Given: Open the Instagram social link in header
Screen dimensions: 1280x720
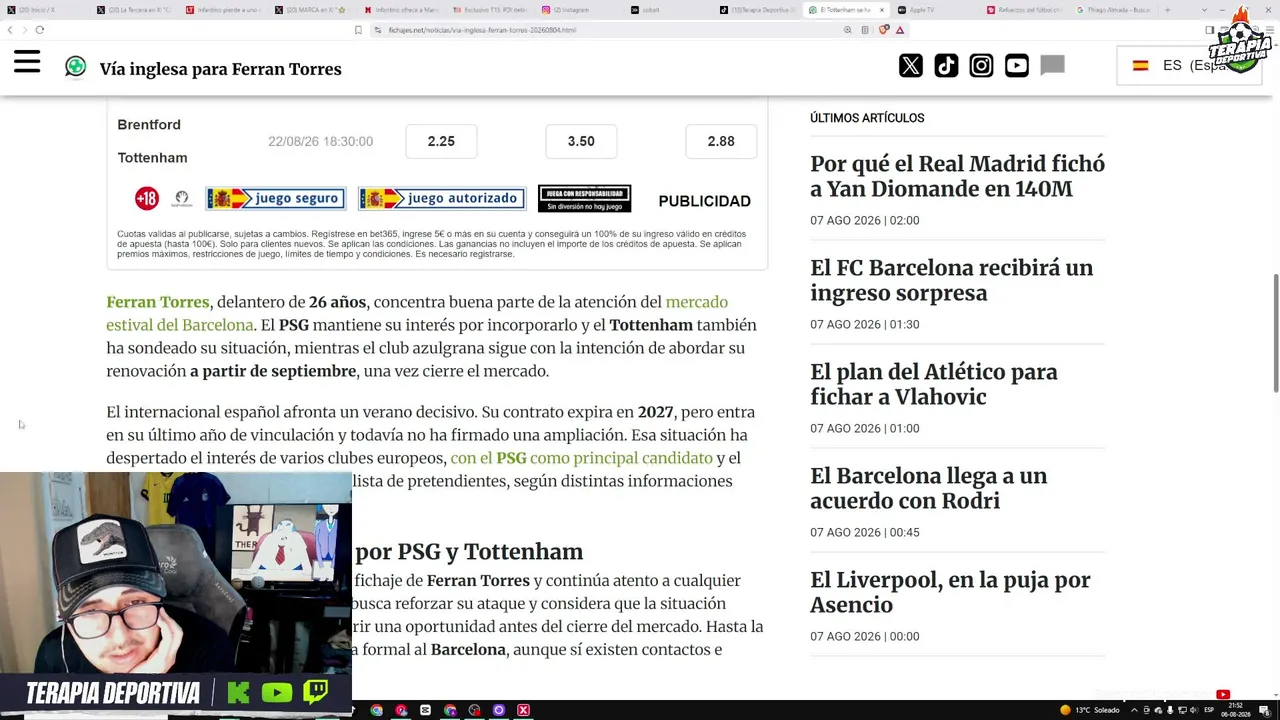Looking at the screenshot, I should (981, 66).
